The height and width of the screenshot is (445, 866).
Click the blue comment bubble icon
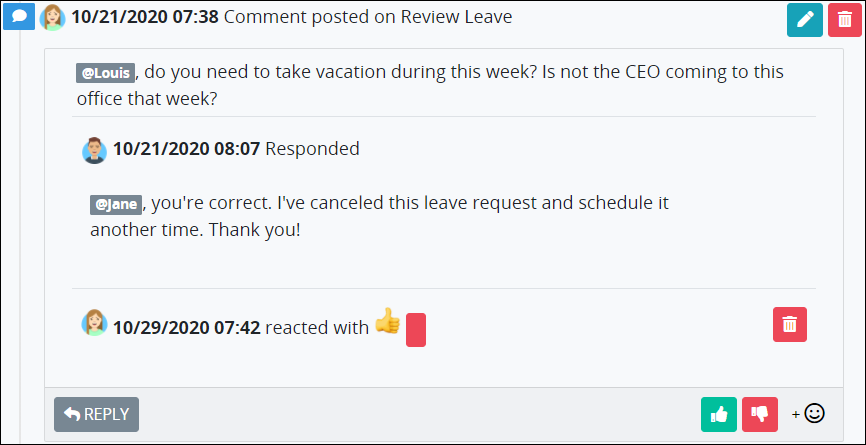pyautogui.click(x=19, y=17)
